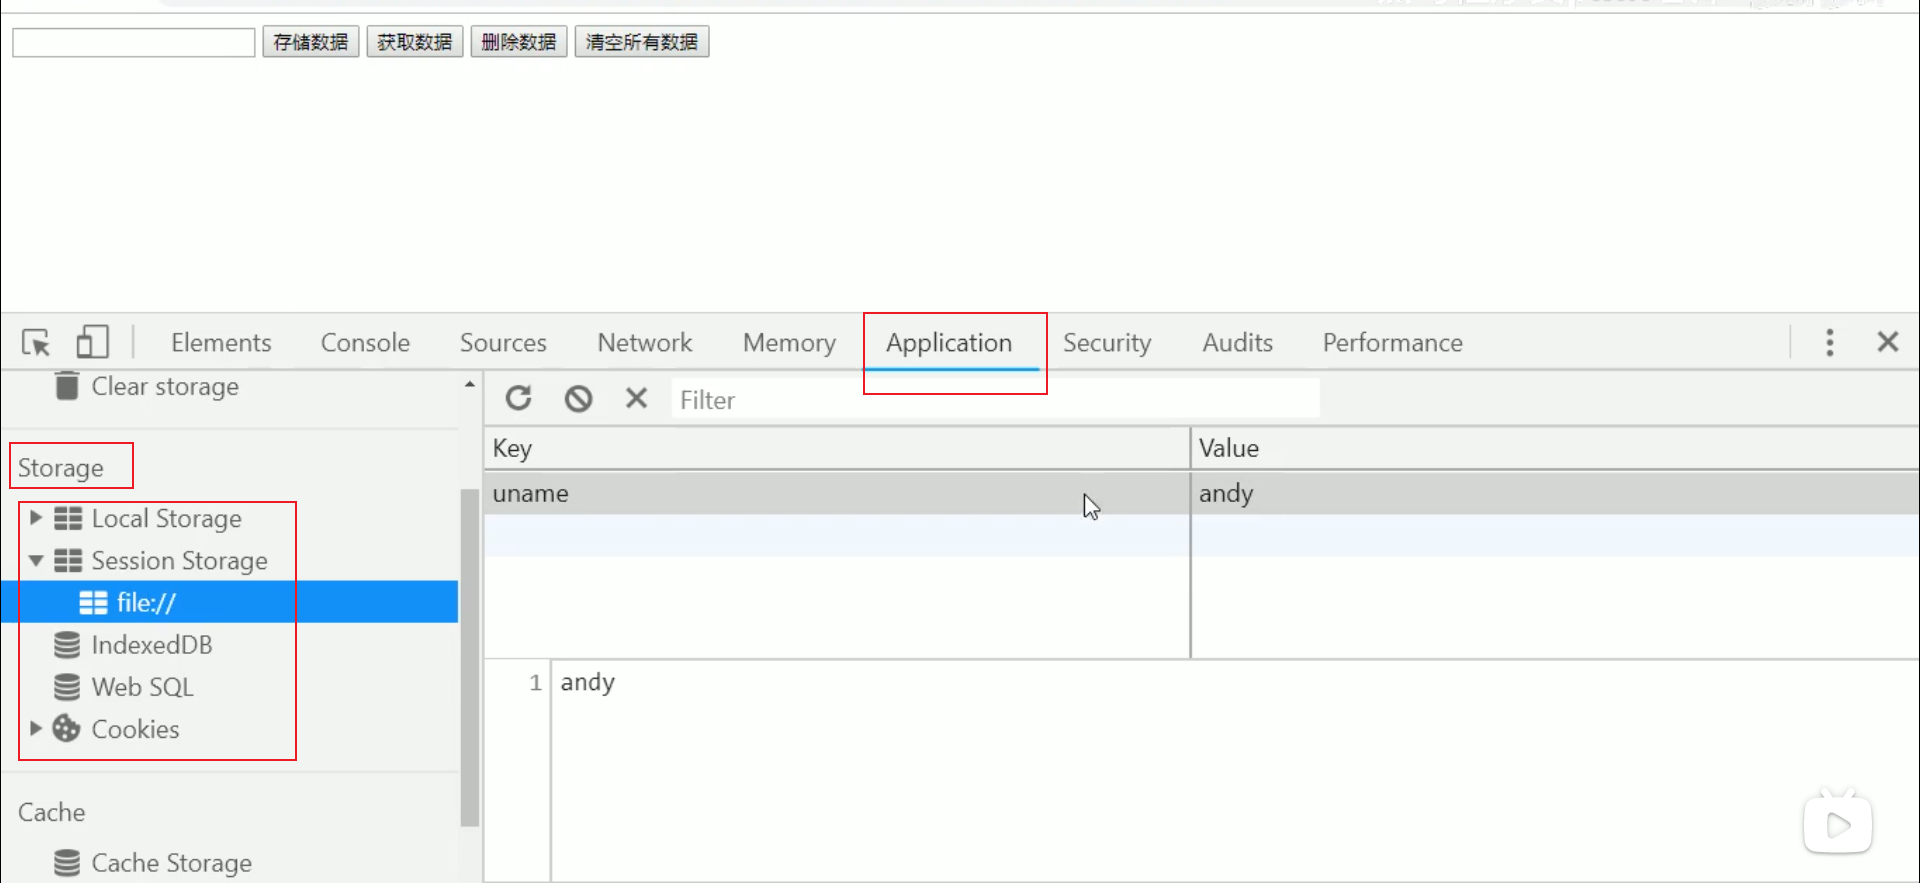The height and width of the screenshot is (883, 1920).
Task: Select IndexedDB in the sidebar
Action: pyautogui.click(x=152, y=645)
